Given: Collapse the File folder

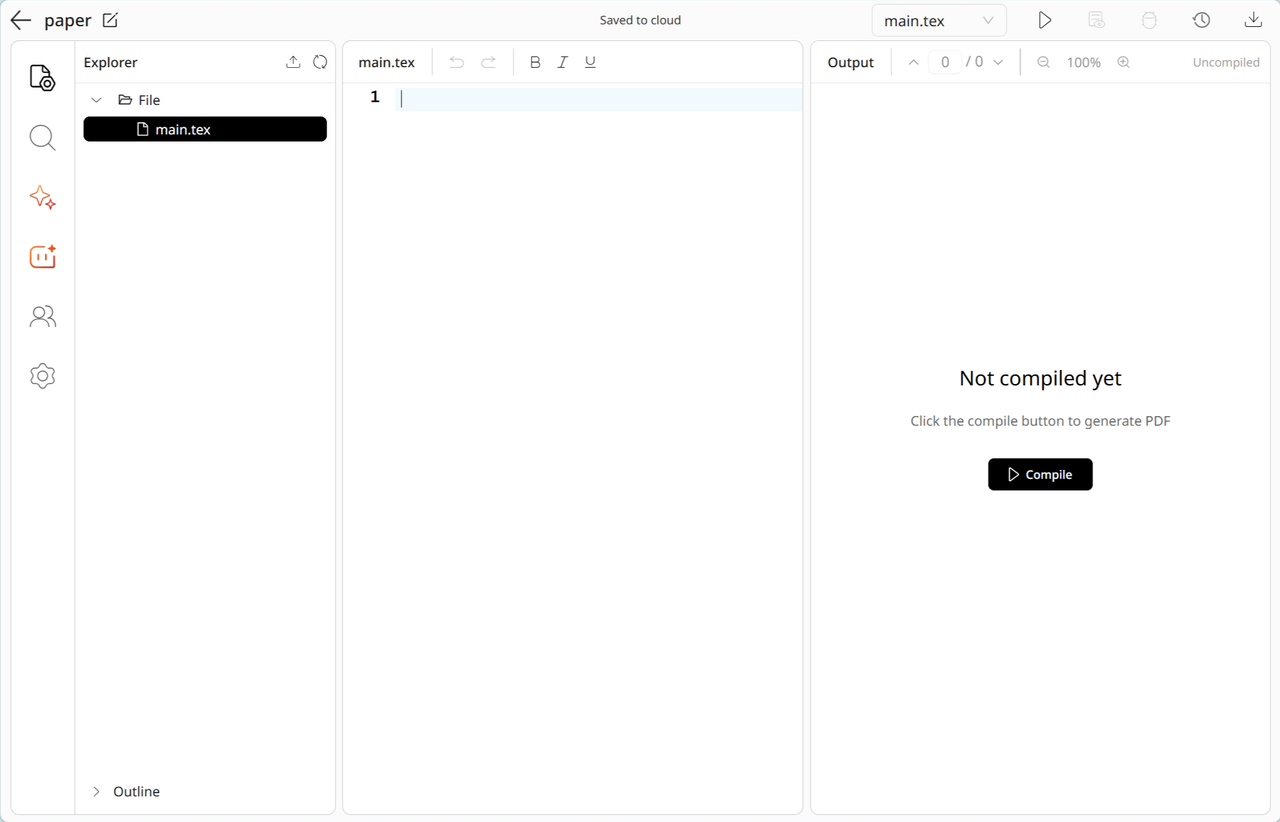Looking at the screenshot, I should pos(97,100).
